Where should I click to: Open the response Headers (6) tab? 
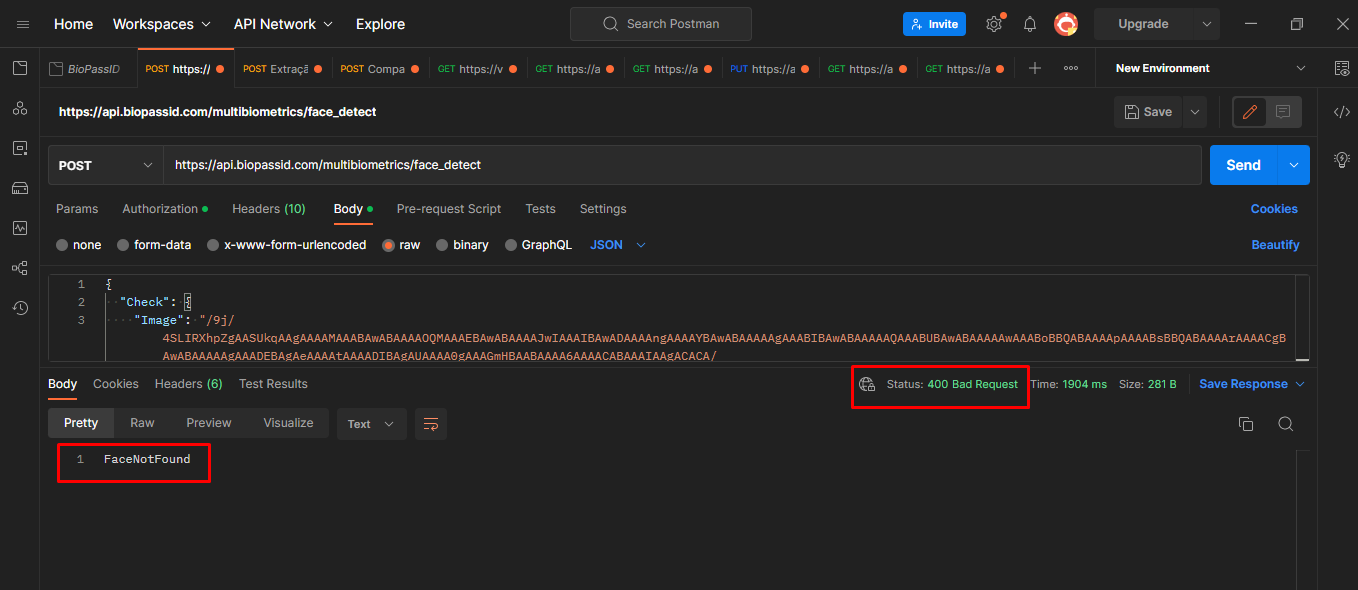click(x=188, y=384)
